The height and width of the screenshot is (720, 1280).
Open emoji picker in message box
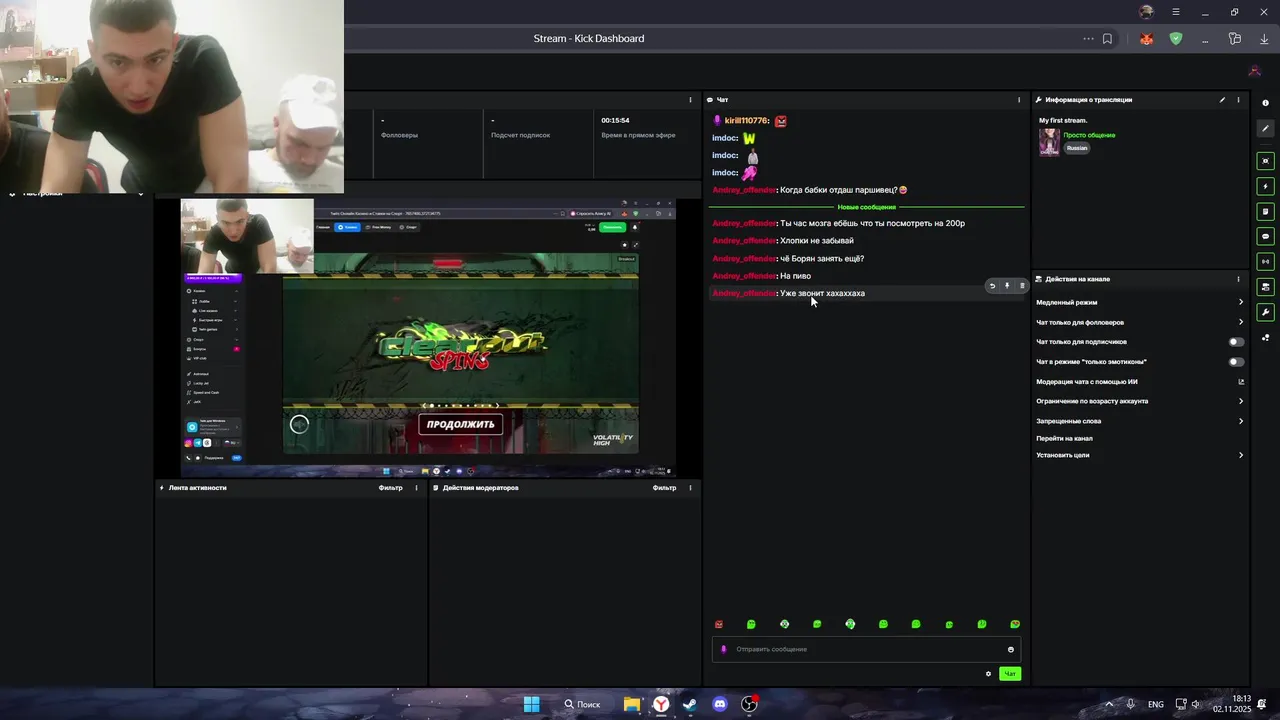(x=1011, y=650)
